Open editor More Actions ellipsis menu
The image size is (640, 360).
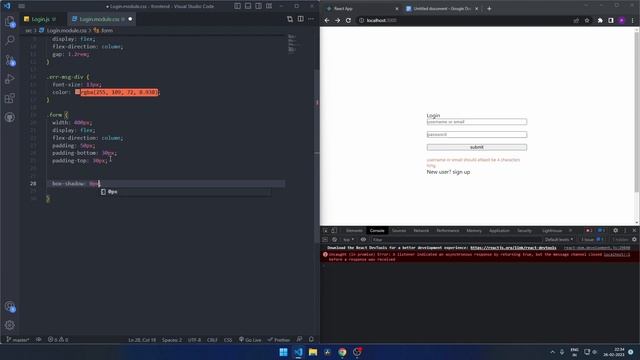tap(311, 19)
